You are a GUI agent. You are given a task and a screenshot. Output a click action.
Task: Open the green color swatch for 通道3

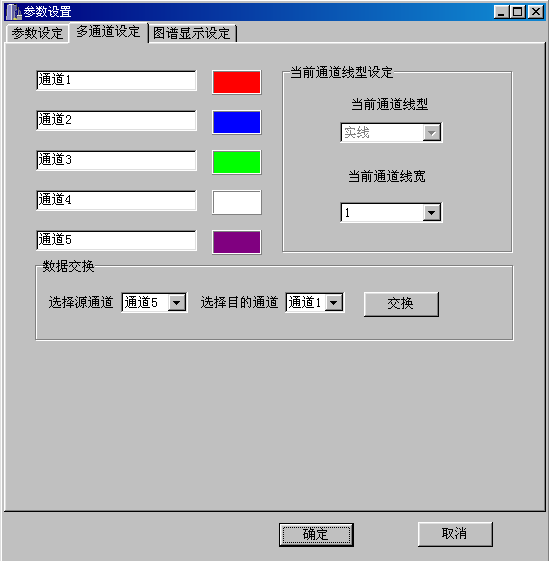tap(237, 162)
